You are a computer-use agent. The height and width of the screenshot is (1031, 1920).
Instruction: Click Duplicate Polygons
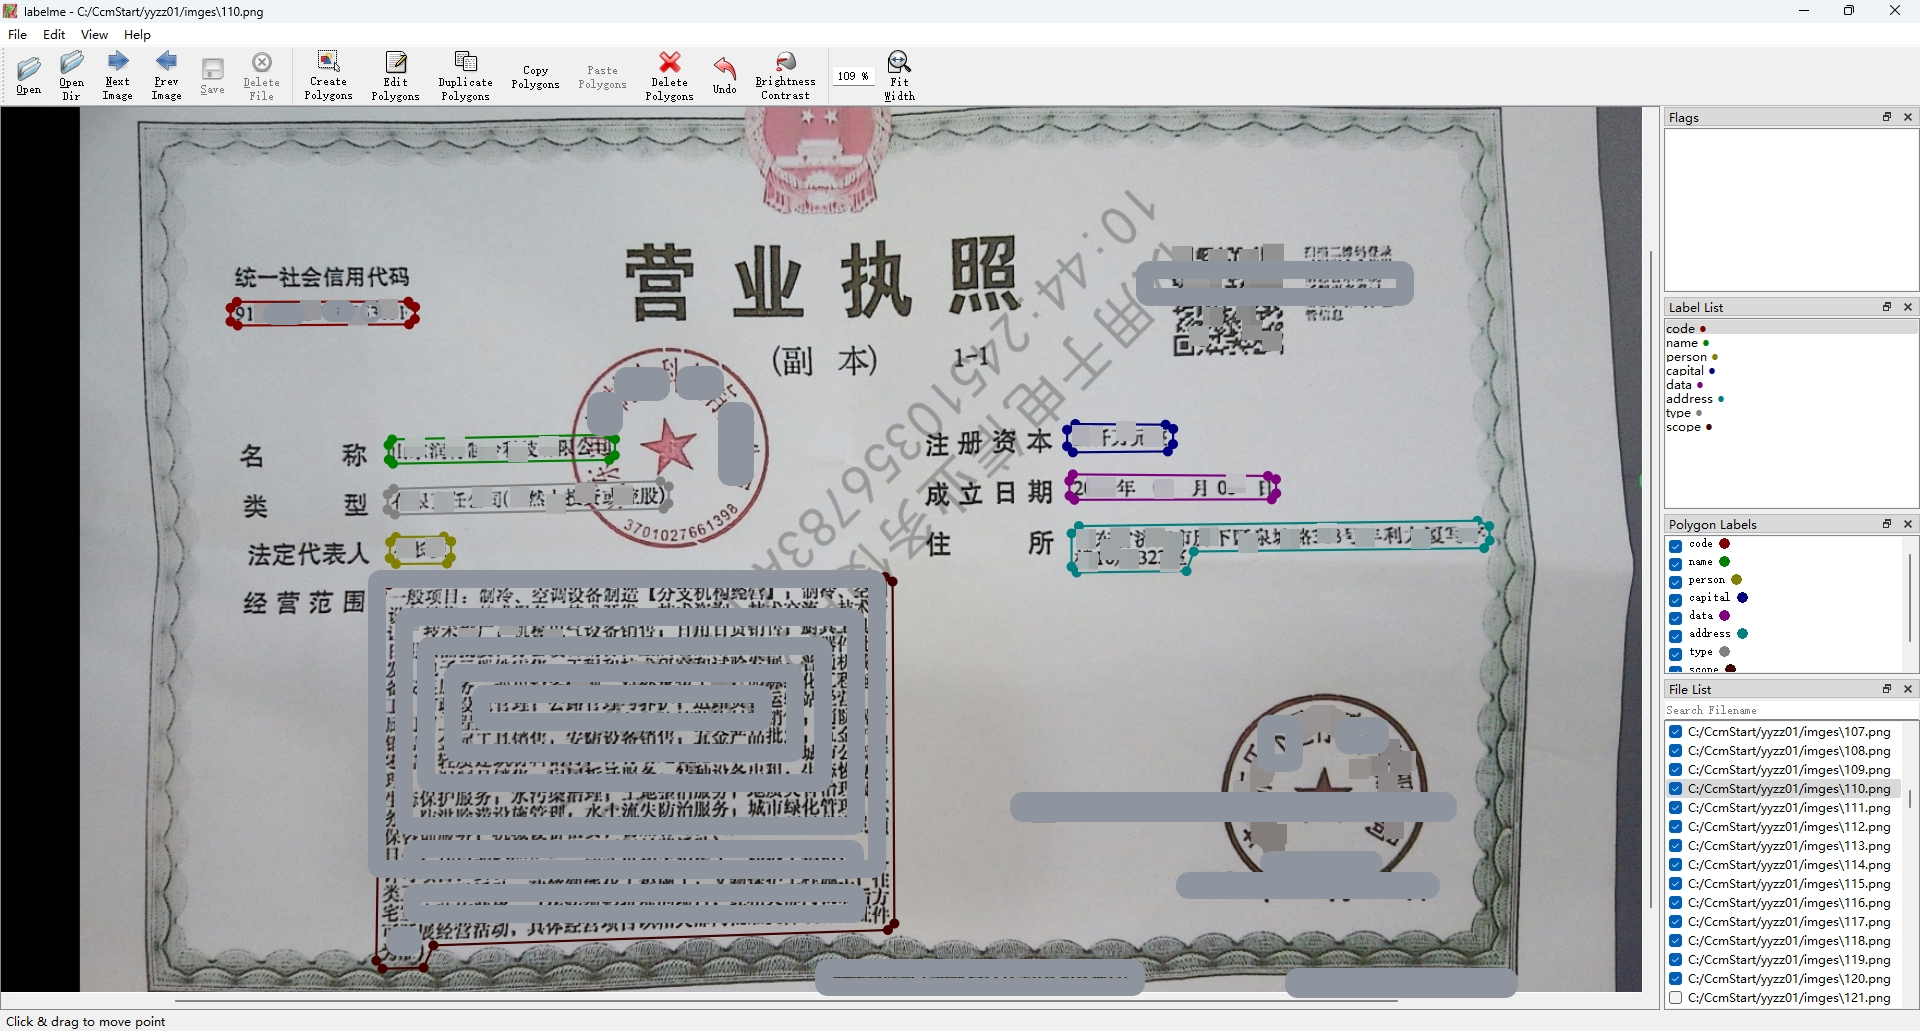pos(466,75)
